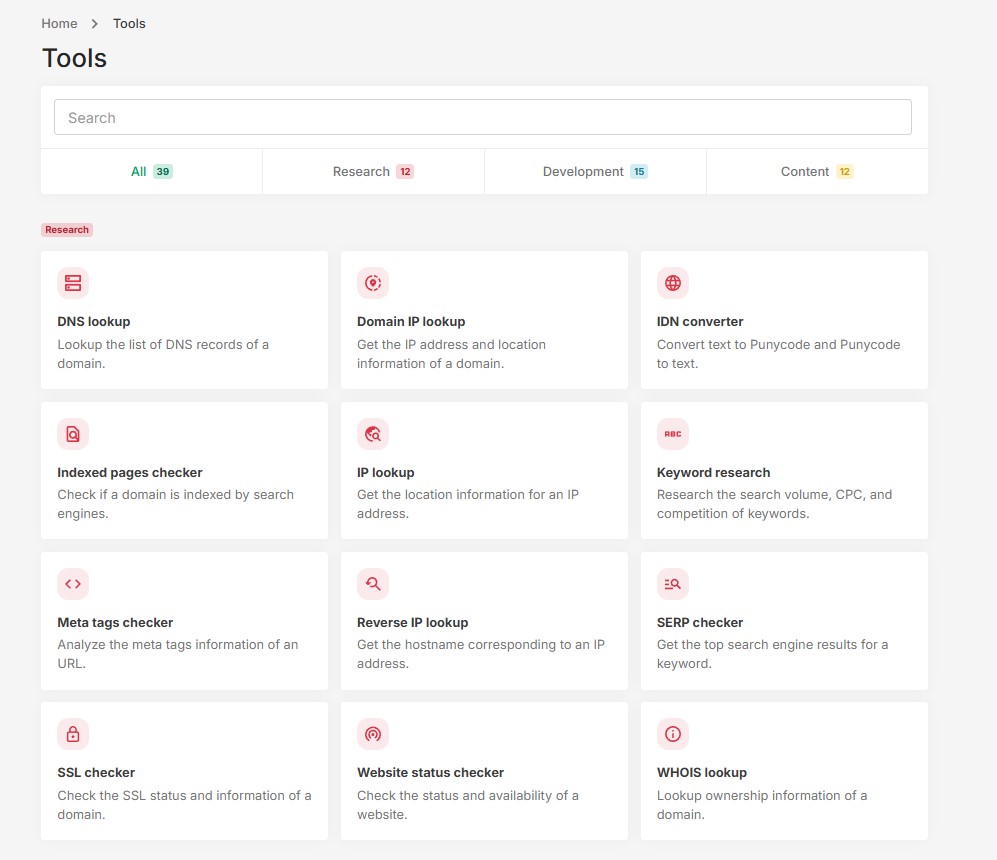The image size is (997, 860).
Task: Click the IDN converter globe icon
Action: click(x=673, y=283)
